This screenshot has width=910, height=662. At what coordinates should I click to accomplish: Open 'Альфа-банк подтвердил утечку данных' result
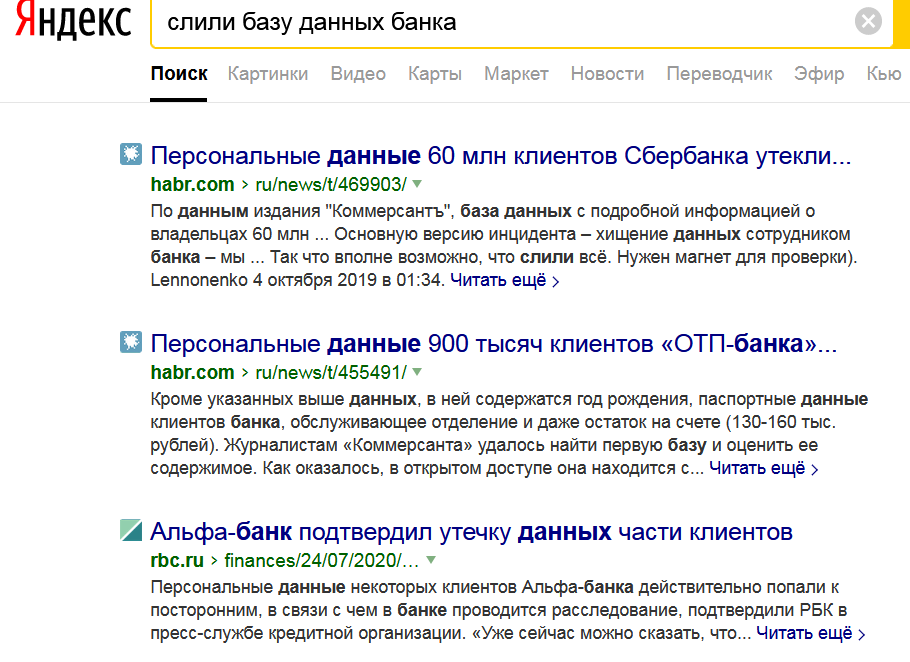coord(471,531)
